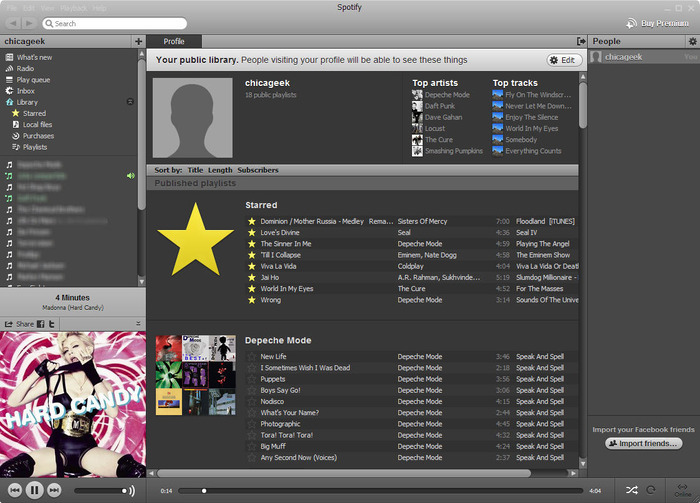Star the track New Life
The image size is (700, 503).
click(252, 356)
